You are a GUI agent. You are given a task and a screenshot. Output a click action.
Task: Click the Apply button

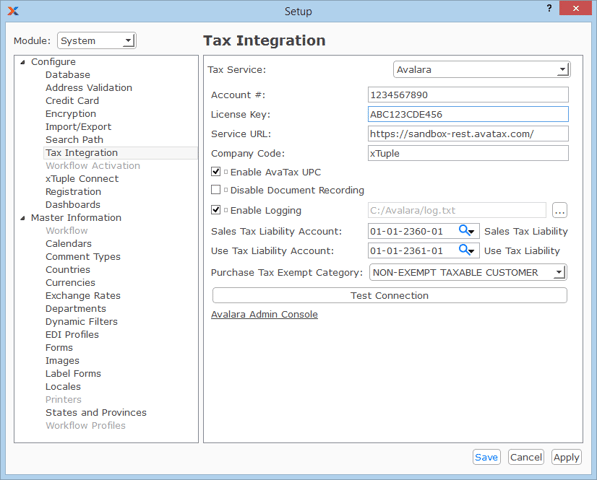pyautogui.click(x=566, y=457)
